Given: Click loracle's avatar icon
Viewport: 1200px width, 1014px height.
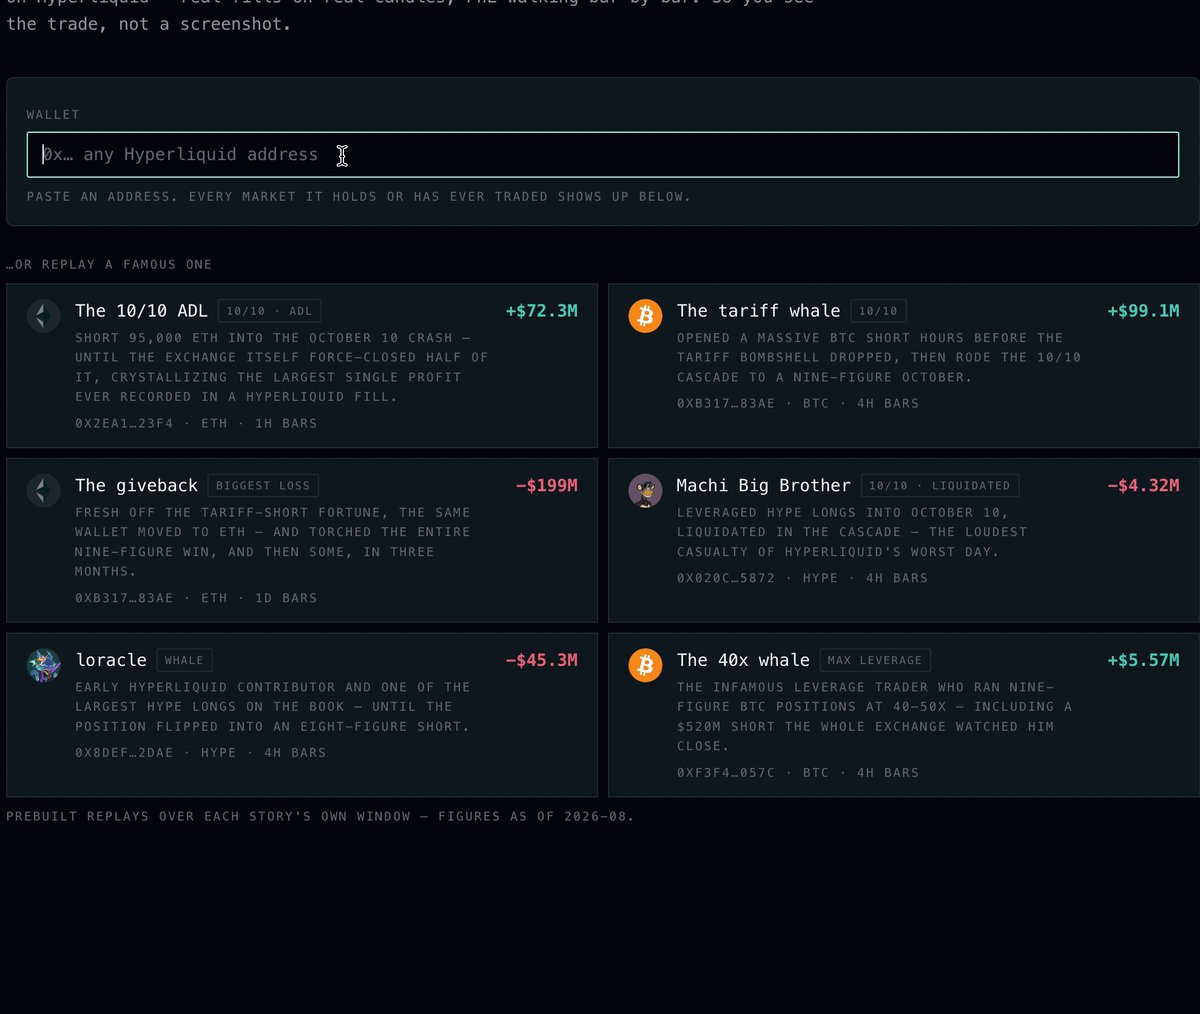Looking at the screenshot, I should (x=43, y=665).
